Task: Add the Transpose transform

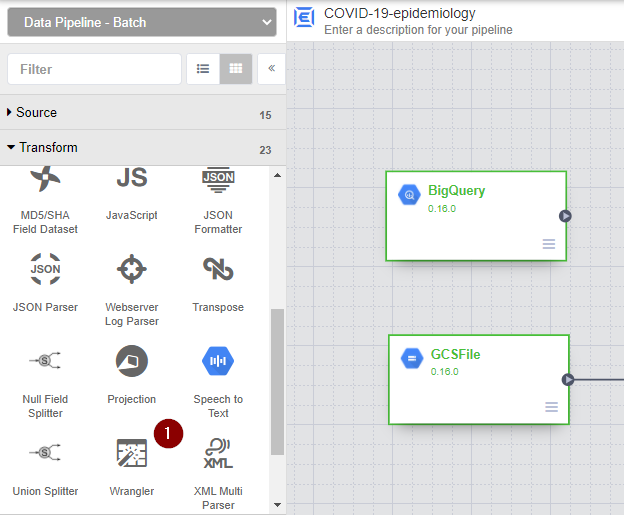Action: click(x=218, y=283)
